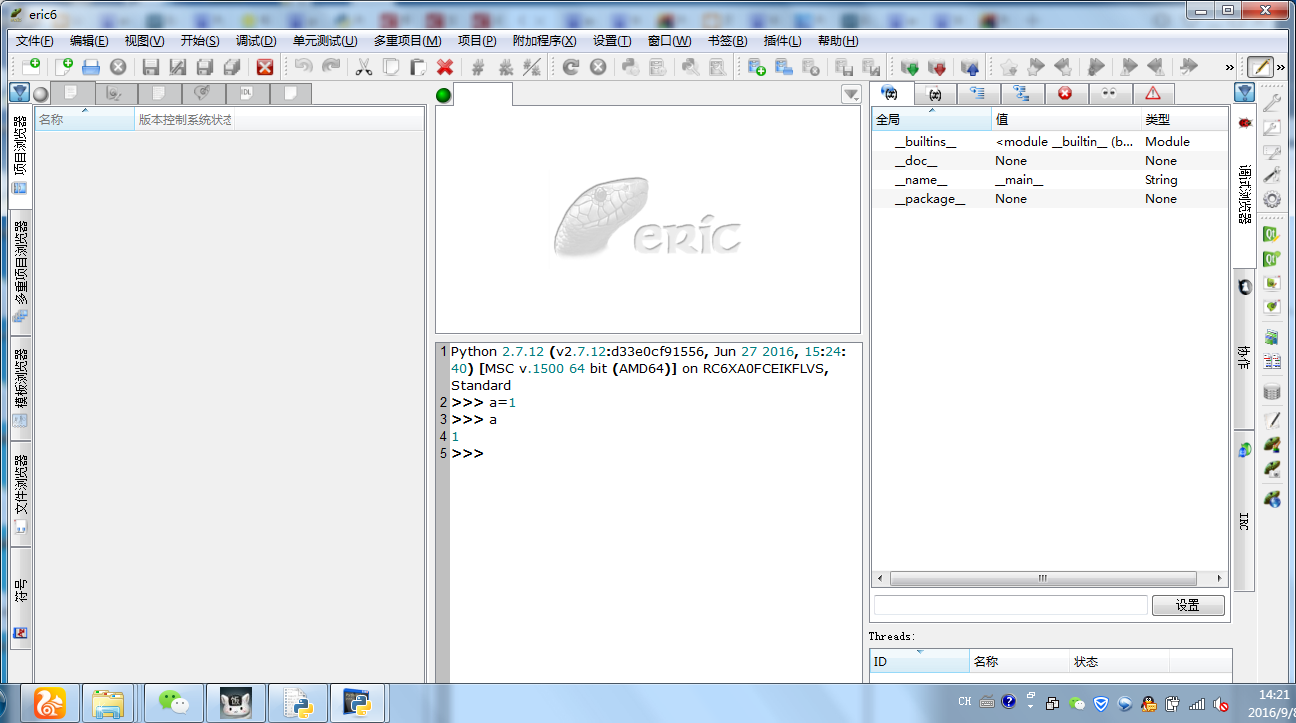The image size is (1296, 723).
Task: Switch to the local variables tab
Action: point(935,94)
